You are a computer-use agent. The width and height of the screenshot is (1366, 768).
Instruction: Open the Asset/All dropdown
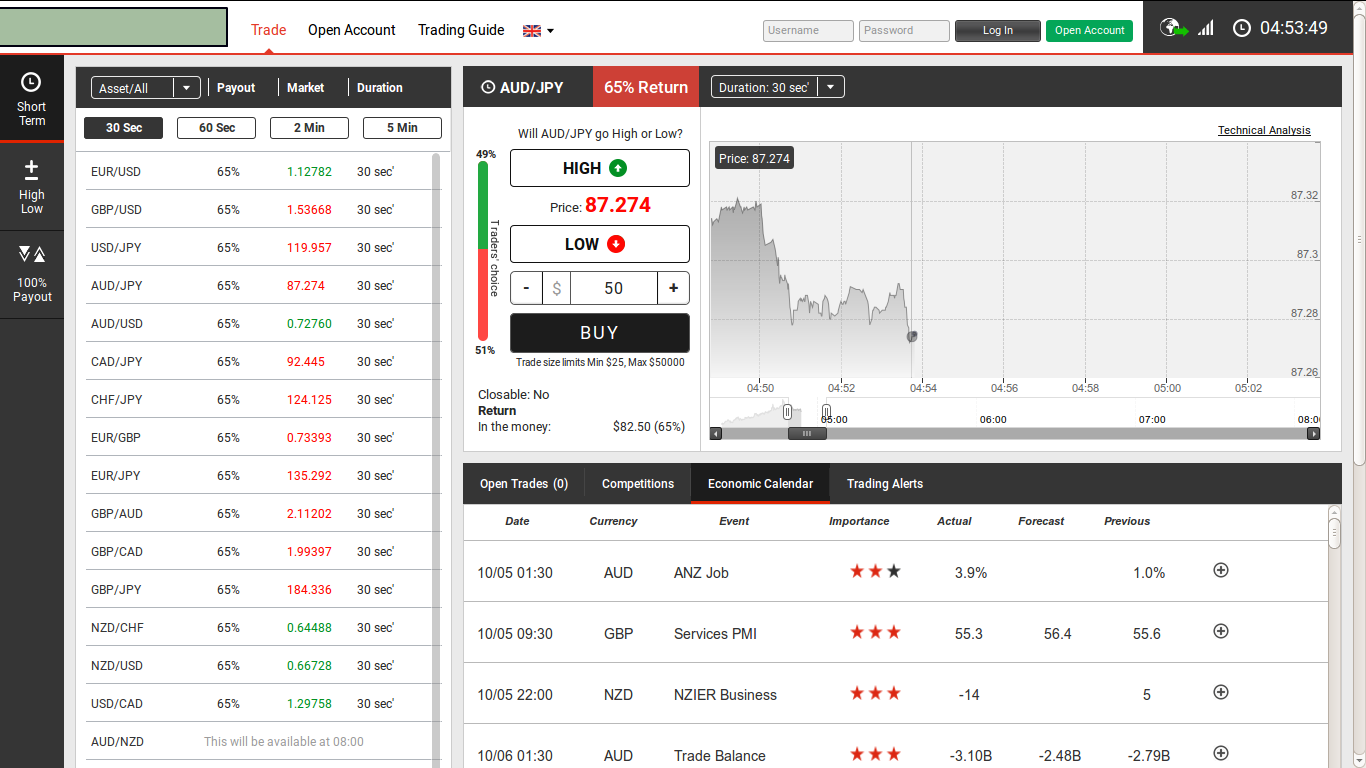pos(146,88)
